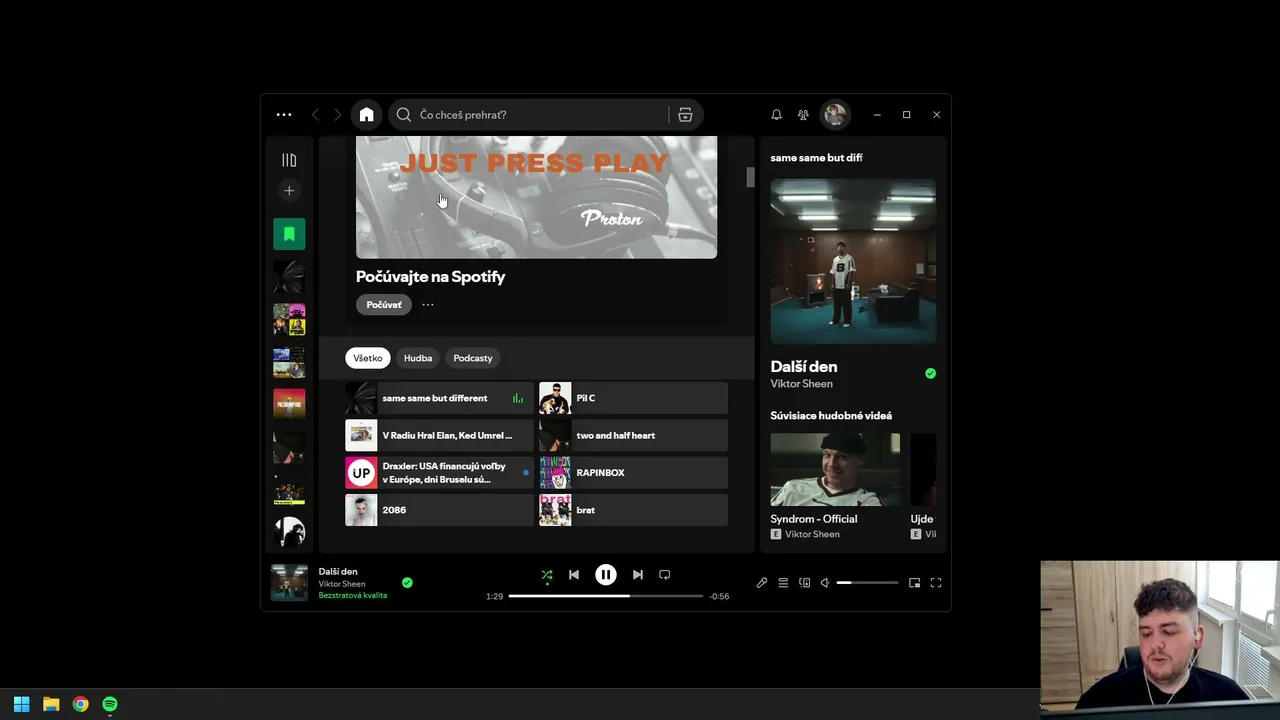The height and width of the screenshot is (720, 1280).
Task: Enter full screen player view
Action: point(936,583)
